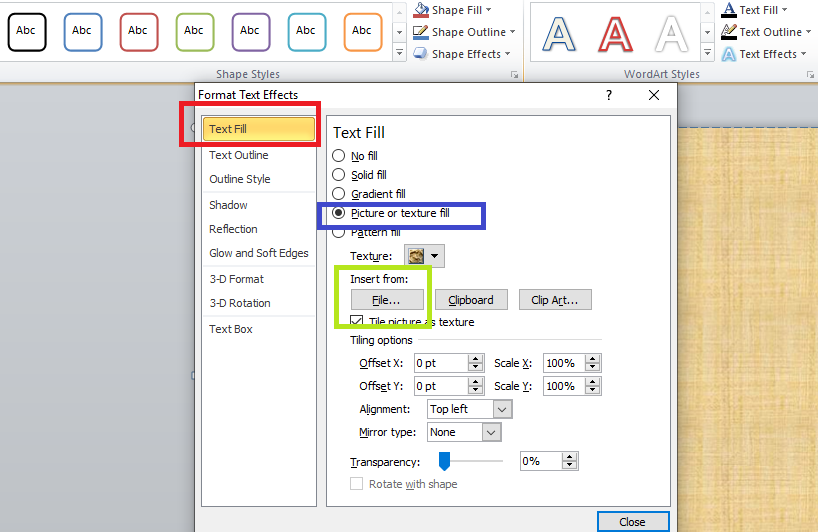Screen dimensions: 818x532
Task: Uncheck Tile picture as texture
Action: [358, 322]
